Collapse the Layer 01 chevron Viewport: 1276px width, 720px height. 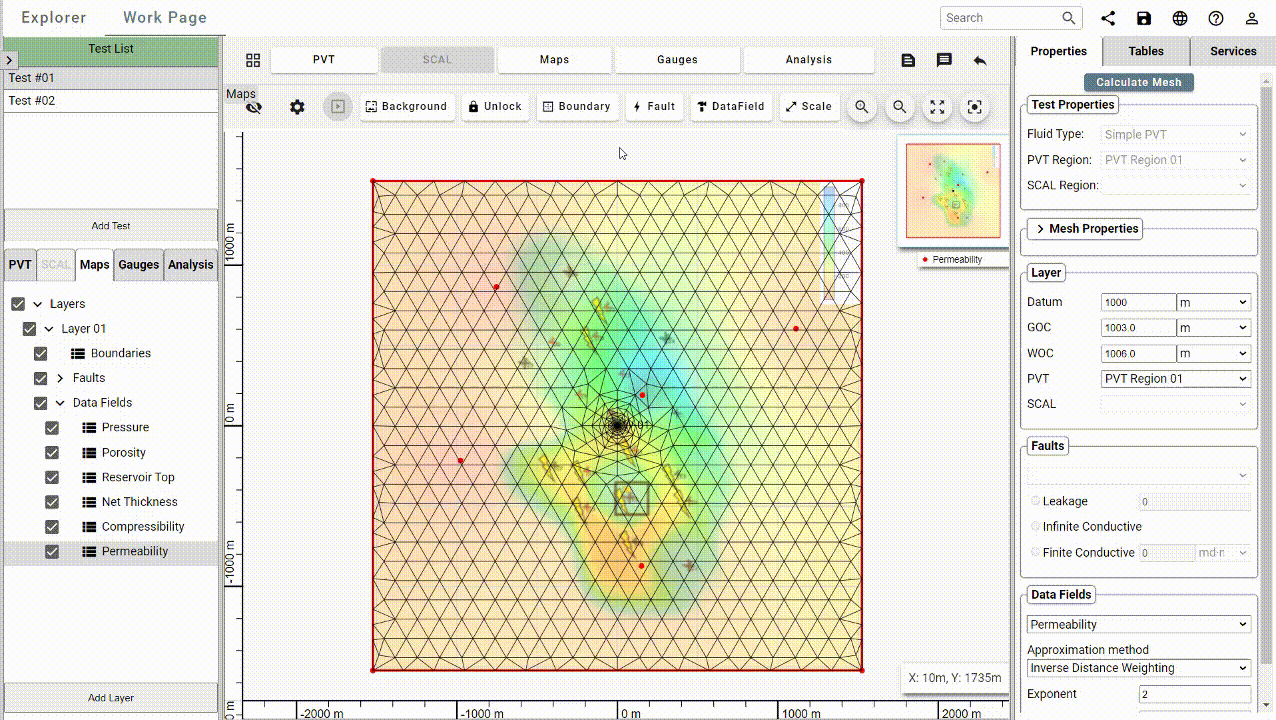point(49,329)
